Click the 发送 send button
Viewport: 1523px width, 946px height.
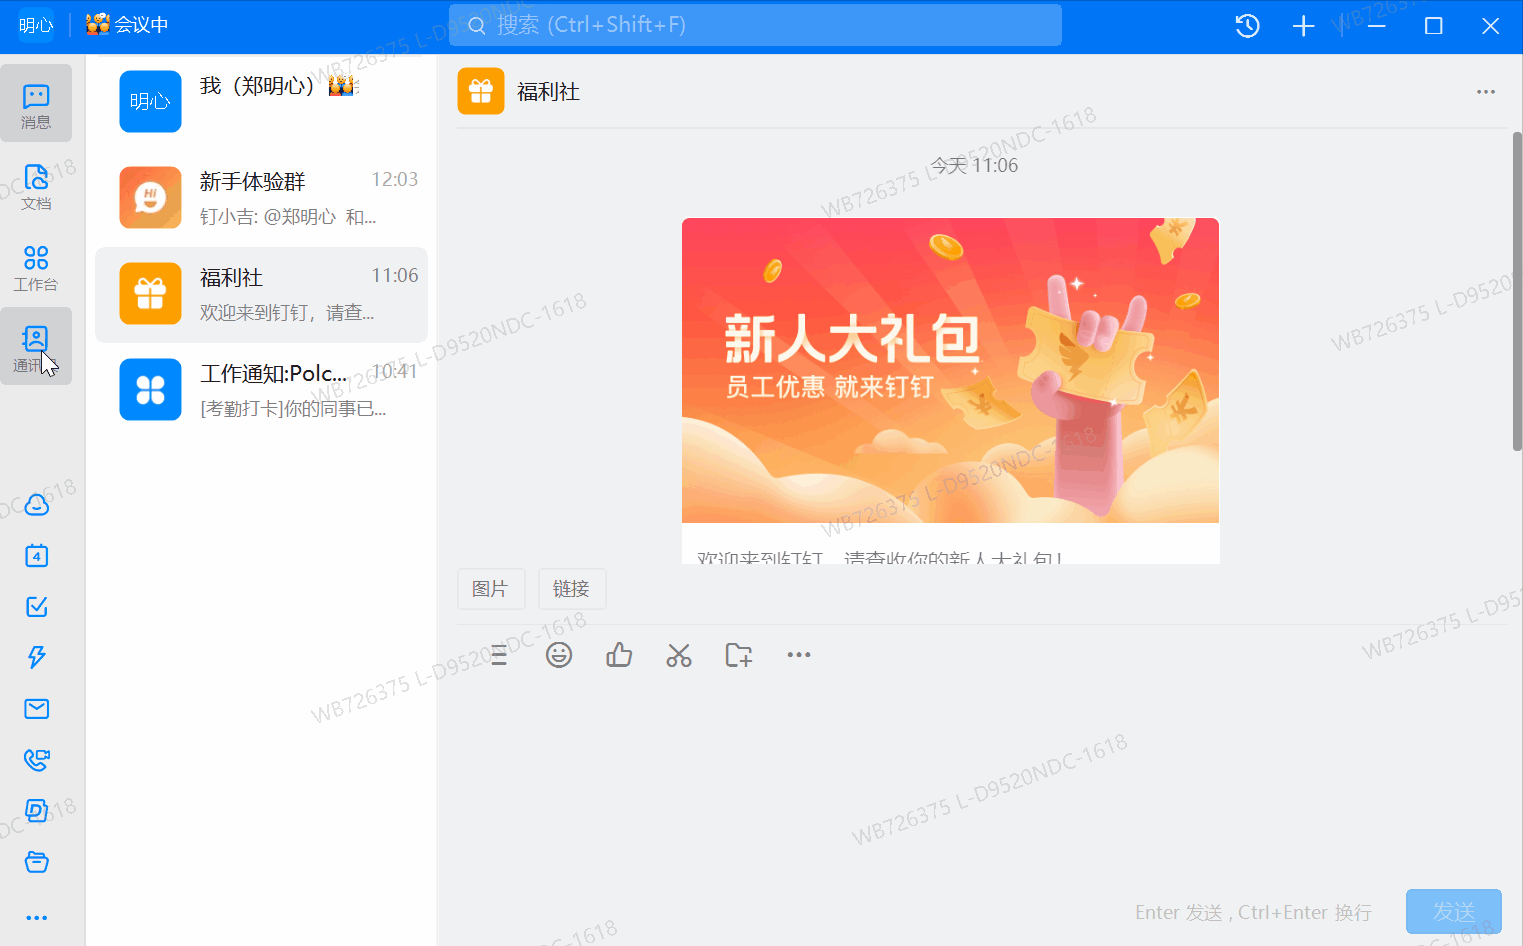(1454, 911)
